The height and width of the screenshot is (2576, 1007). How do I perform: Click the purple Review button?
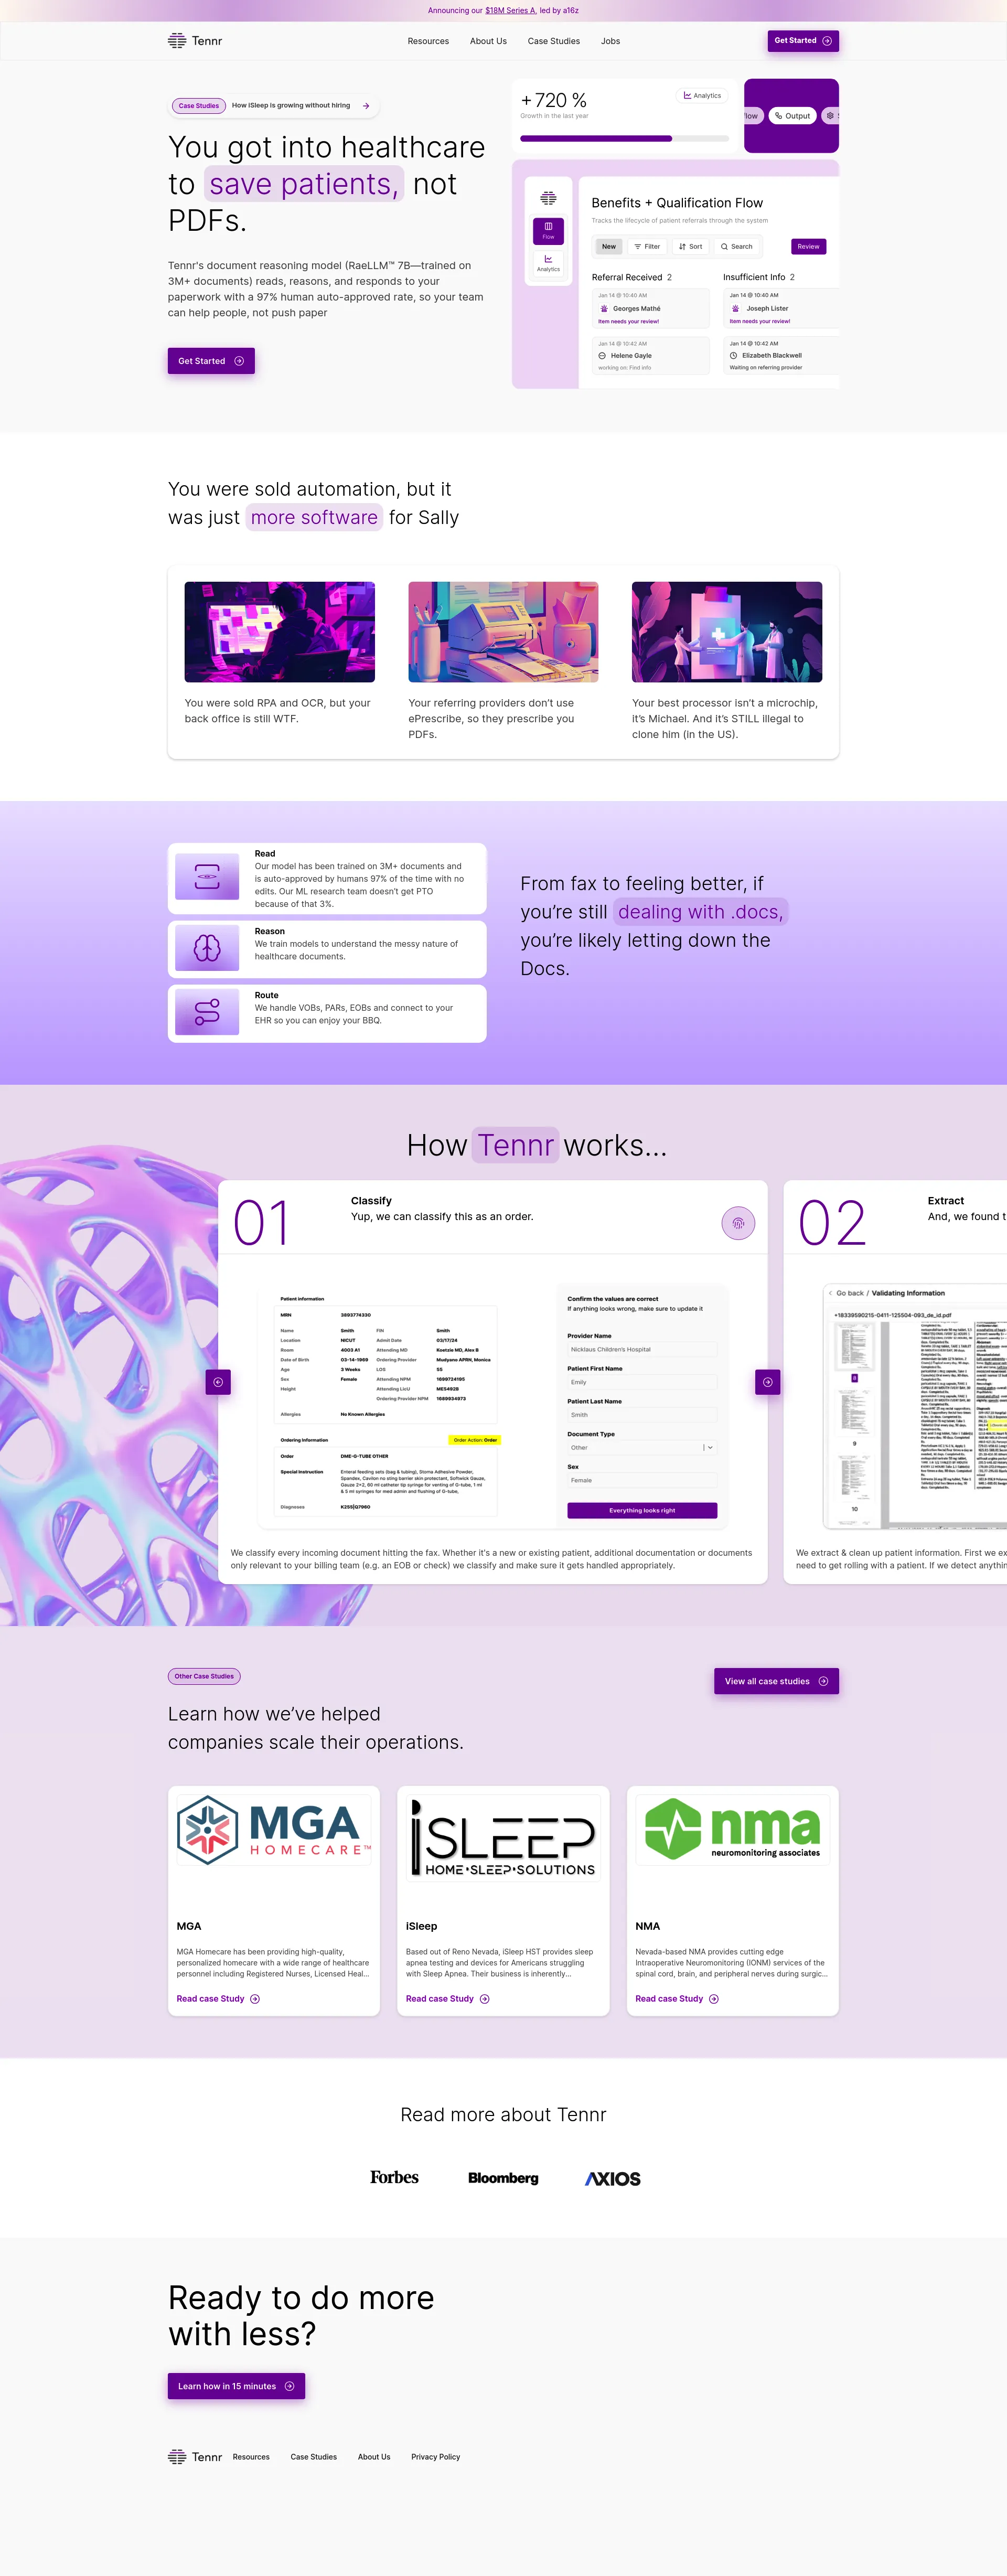[808, 246]
